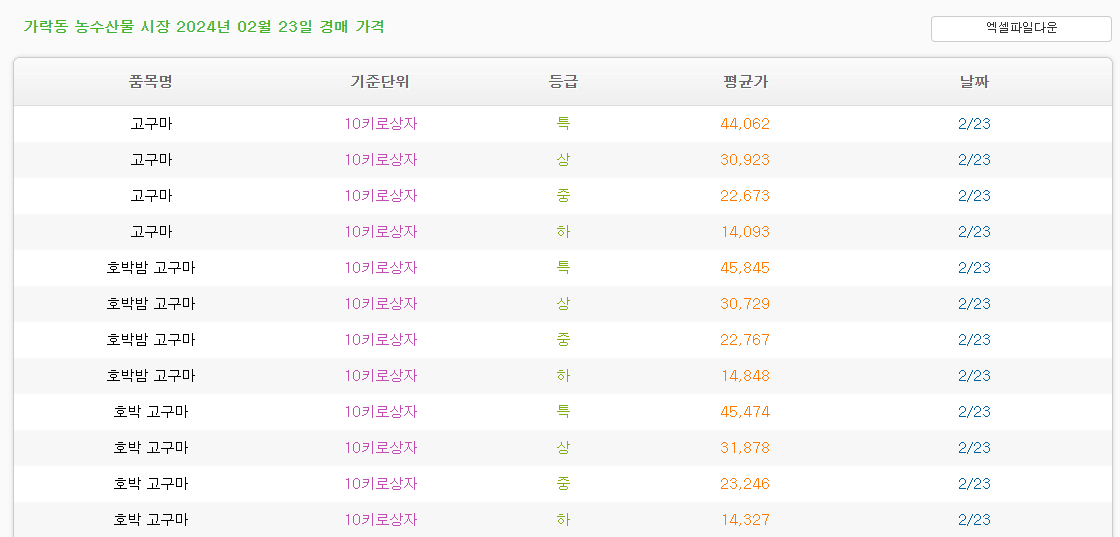Viewport: 1120px width, 537px height.
Task: Click date 2/23 in the 23,246 row
Action: (x=974, y=484)
